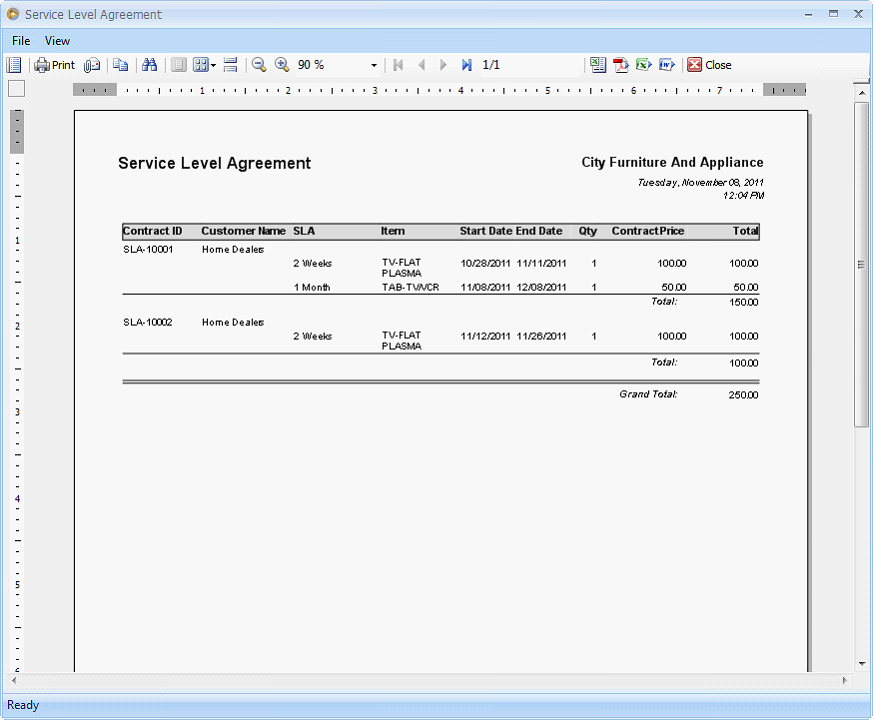Click the 1/1 page indicator
The height and width of the screenshot is (721, 874).
tap(491, 65)
